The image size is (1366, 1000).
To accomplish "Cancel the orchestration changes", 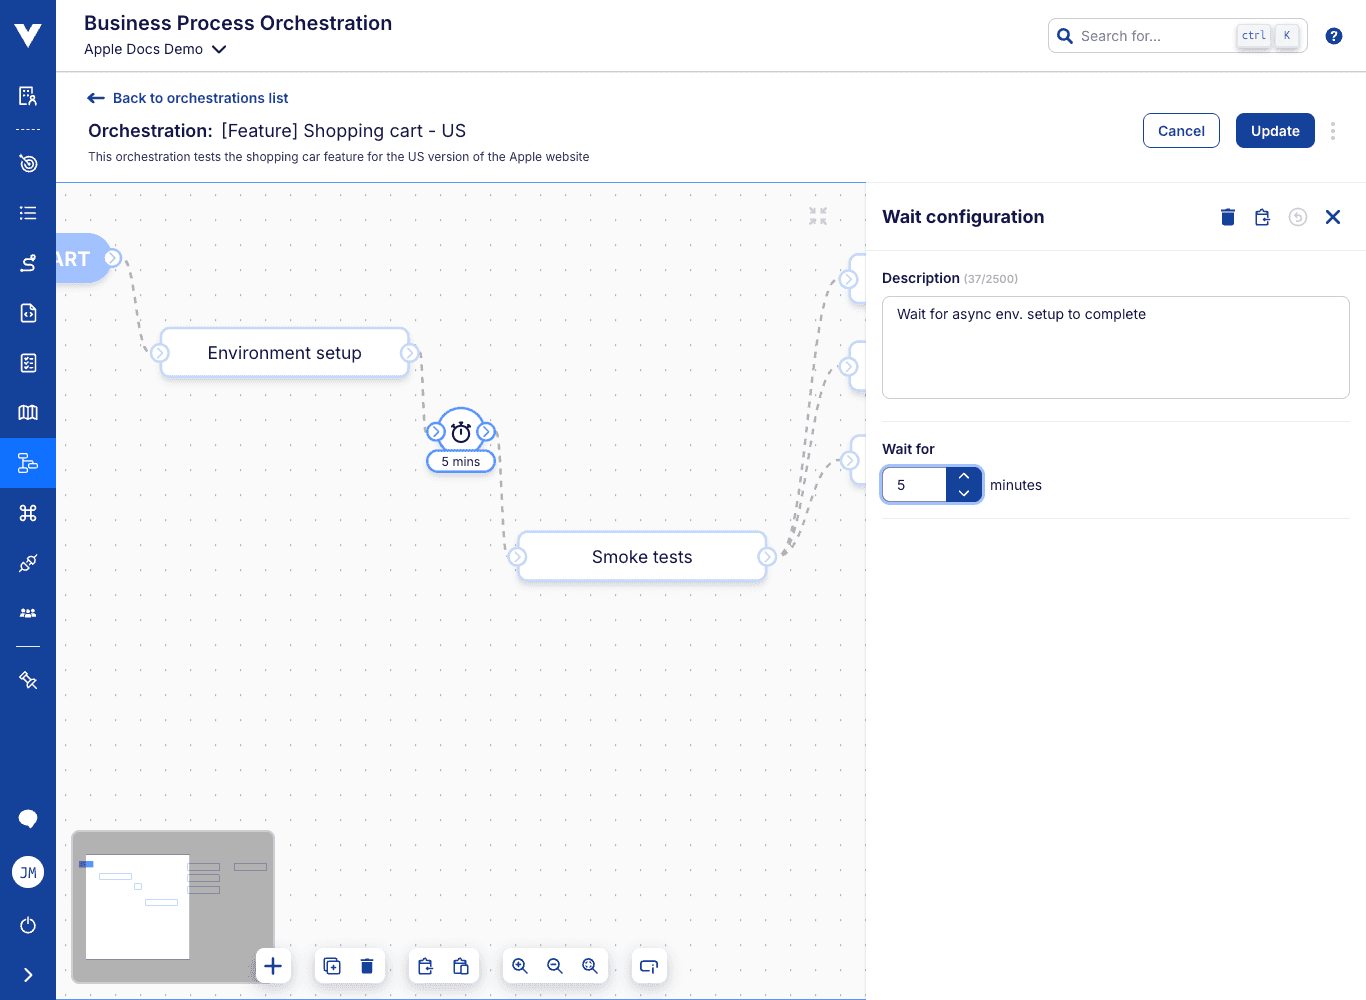I will [1181, 130].
